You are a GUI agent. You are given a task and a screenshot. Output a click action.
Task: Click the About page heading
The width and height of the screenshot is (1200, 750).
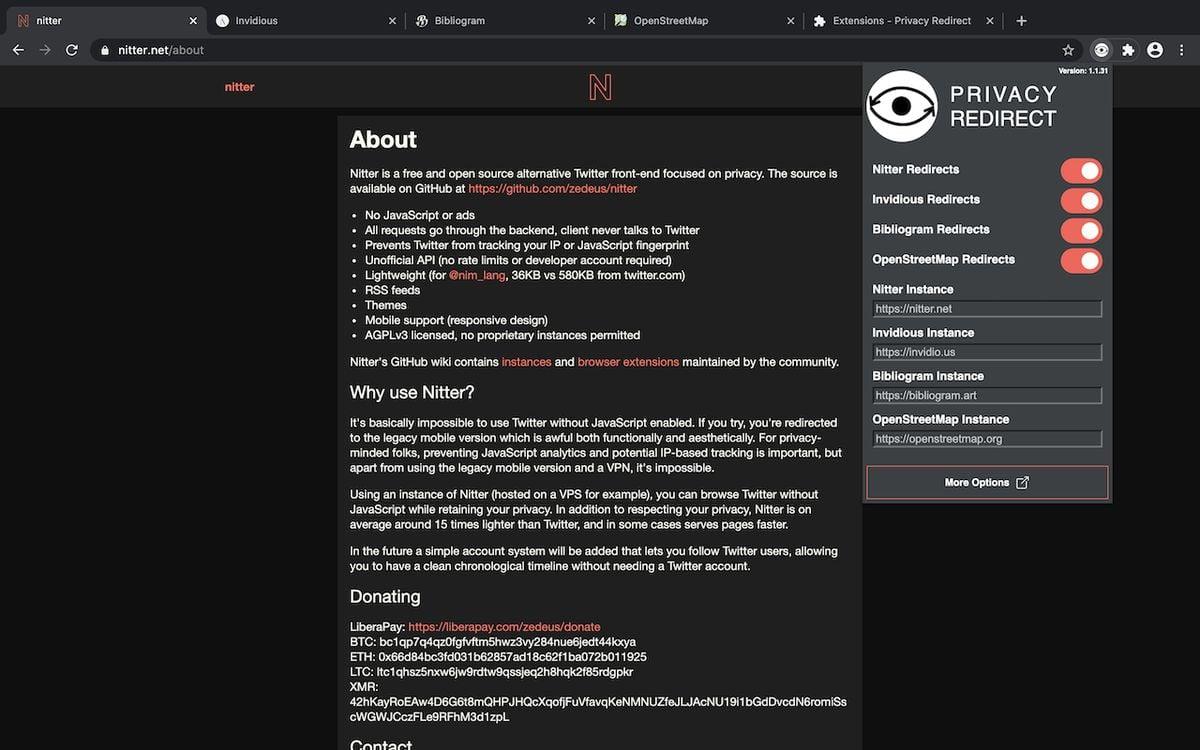383,140
